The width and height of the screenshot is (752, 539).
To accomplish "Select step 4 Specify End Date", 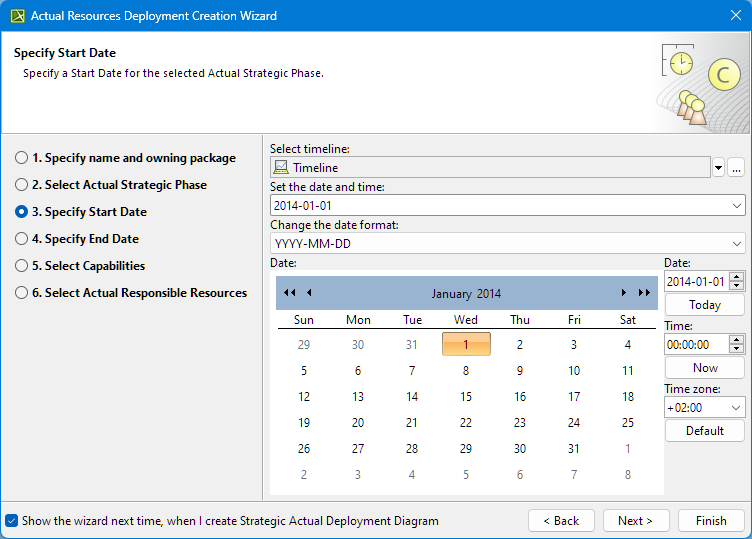I will point(22,239).
